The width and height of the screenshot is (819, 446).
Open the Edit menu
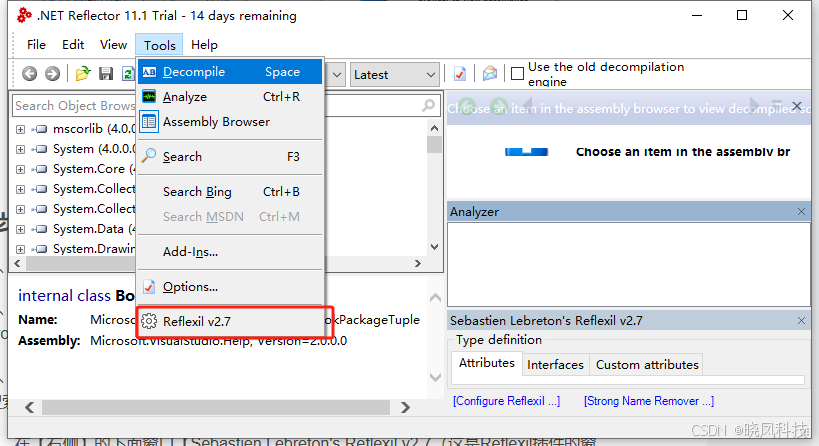[x=73, y=45]
